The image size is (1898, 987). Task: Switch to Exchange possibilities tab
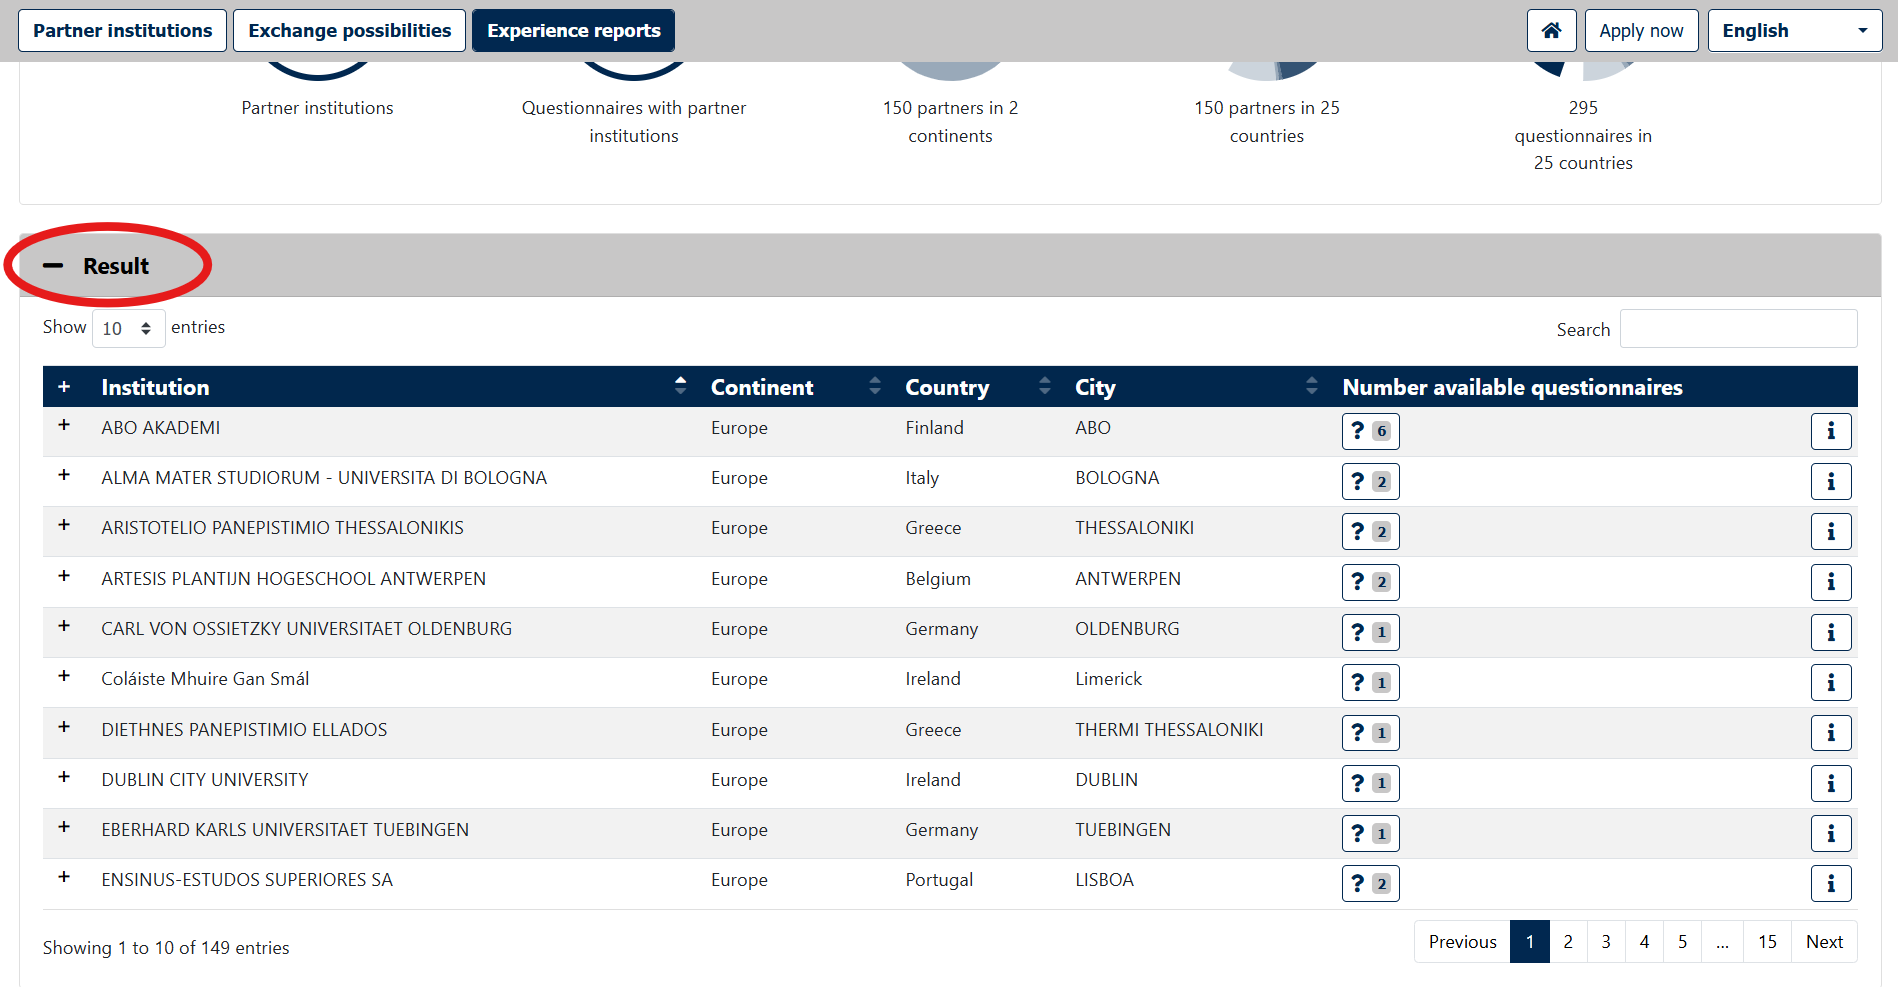(349, 31)
